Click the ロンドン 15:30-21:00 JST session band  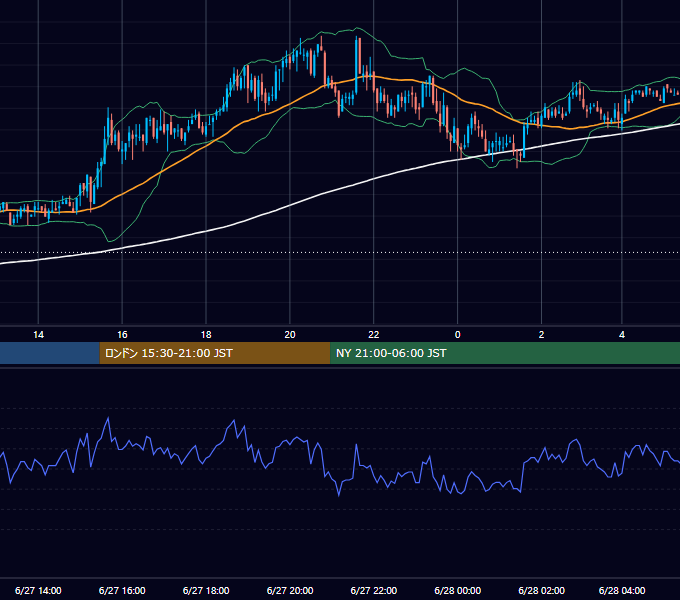pos(215,353)
